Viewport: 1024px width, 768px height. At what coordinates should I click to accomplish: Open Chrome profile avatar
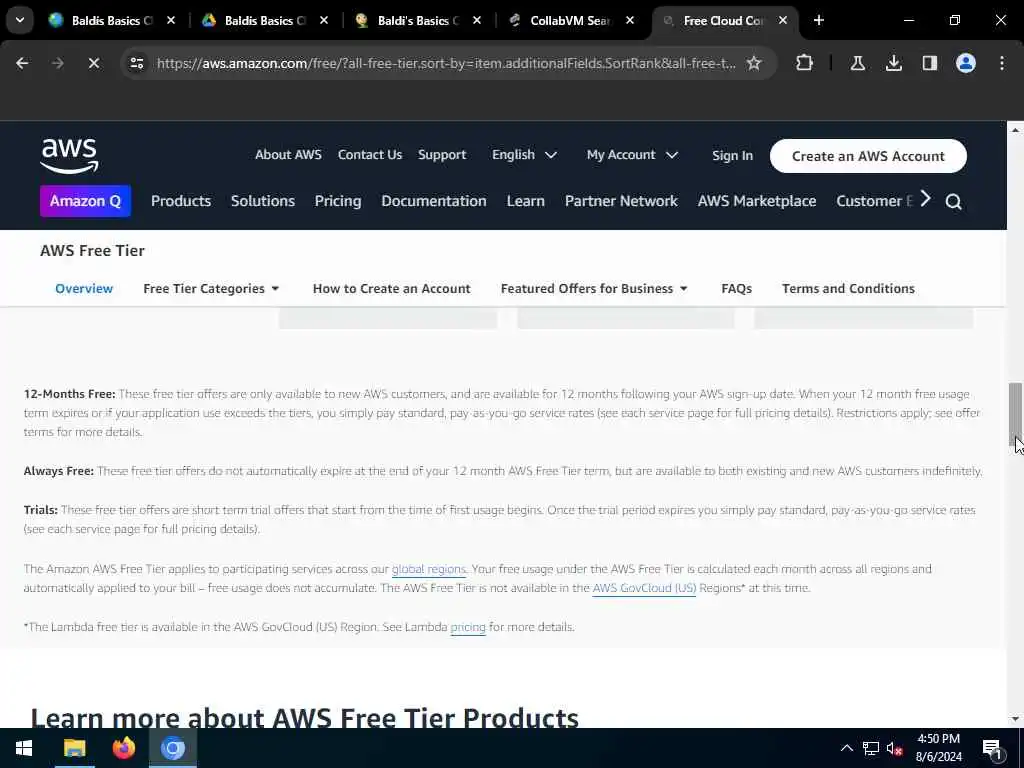pos(965,63)
